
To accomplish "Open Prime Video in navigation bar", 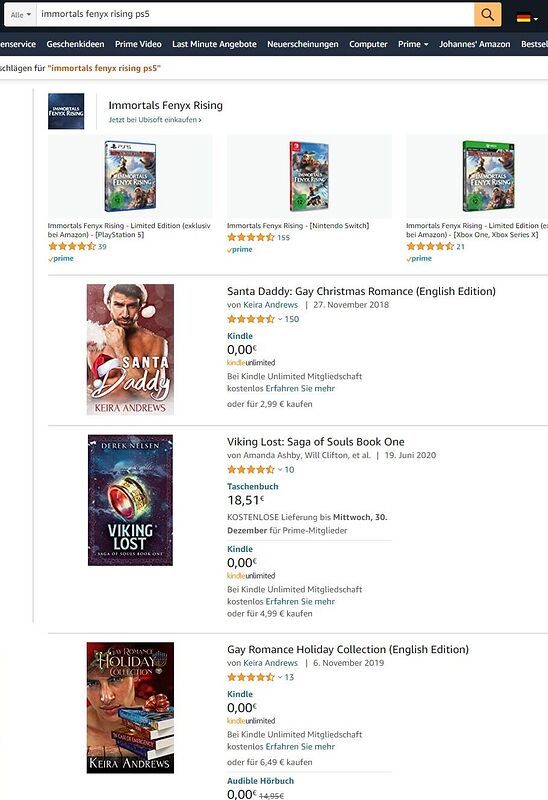I will click(138, 44).
